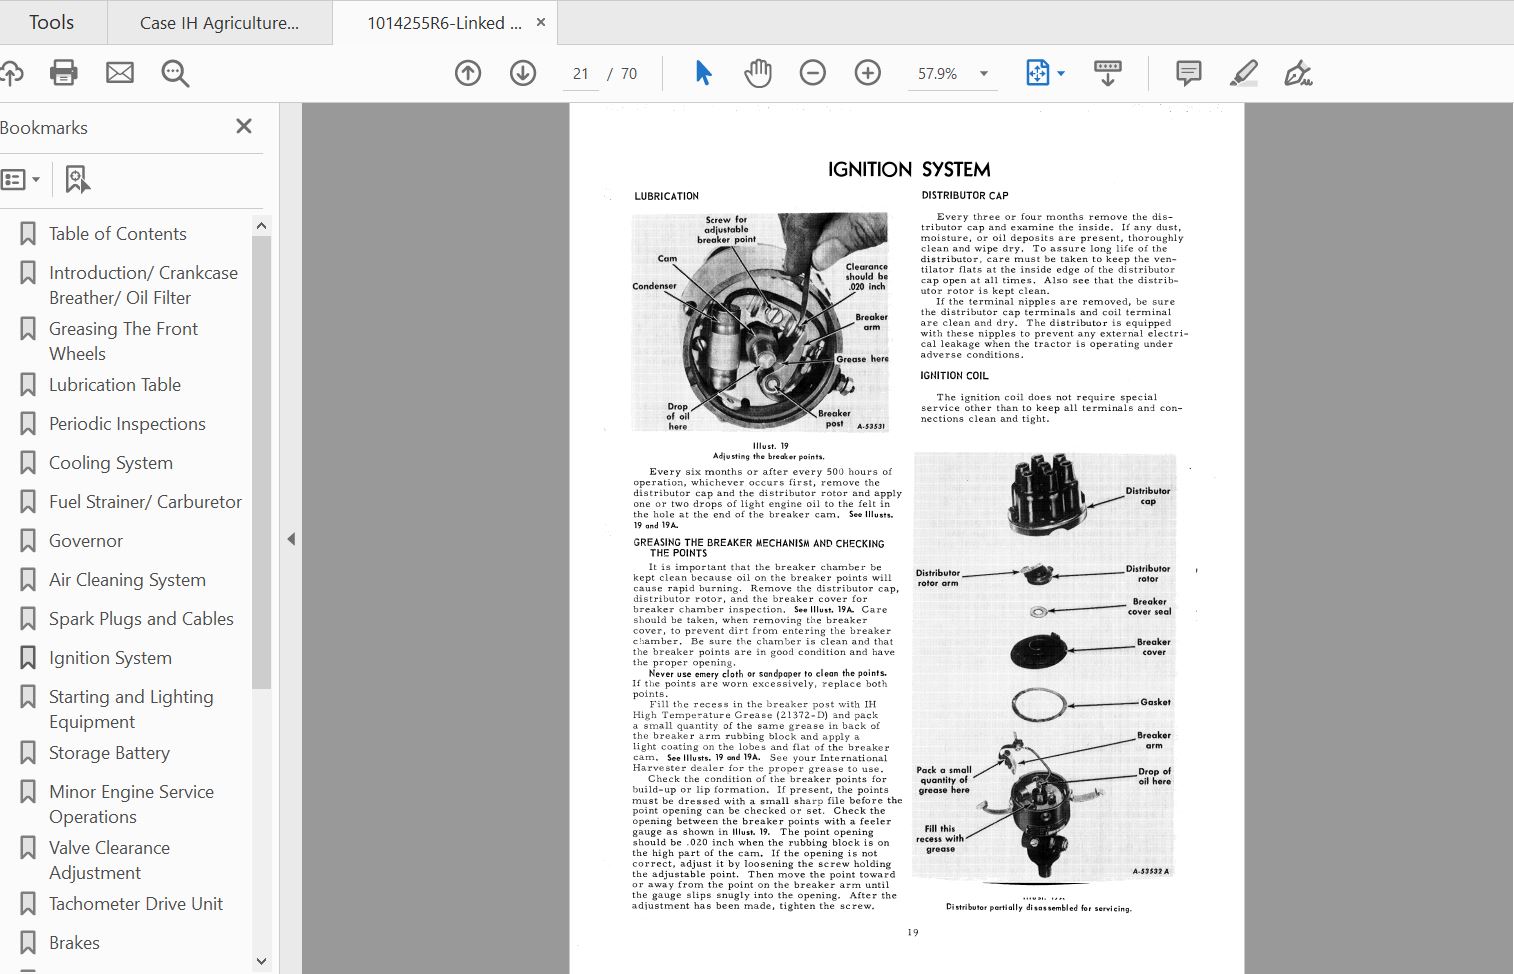
Task: Switch to the Tools tab
Action: point(51,22)
